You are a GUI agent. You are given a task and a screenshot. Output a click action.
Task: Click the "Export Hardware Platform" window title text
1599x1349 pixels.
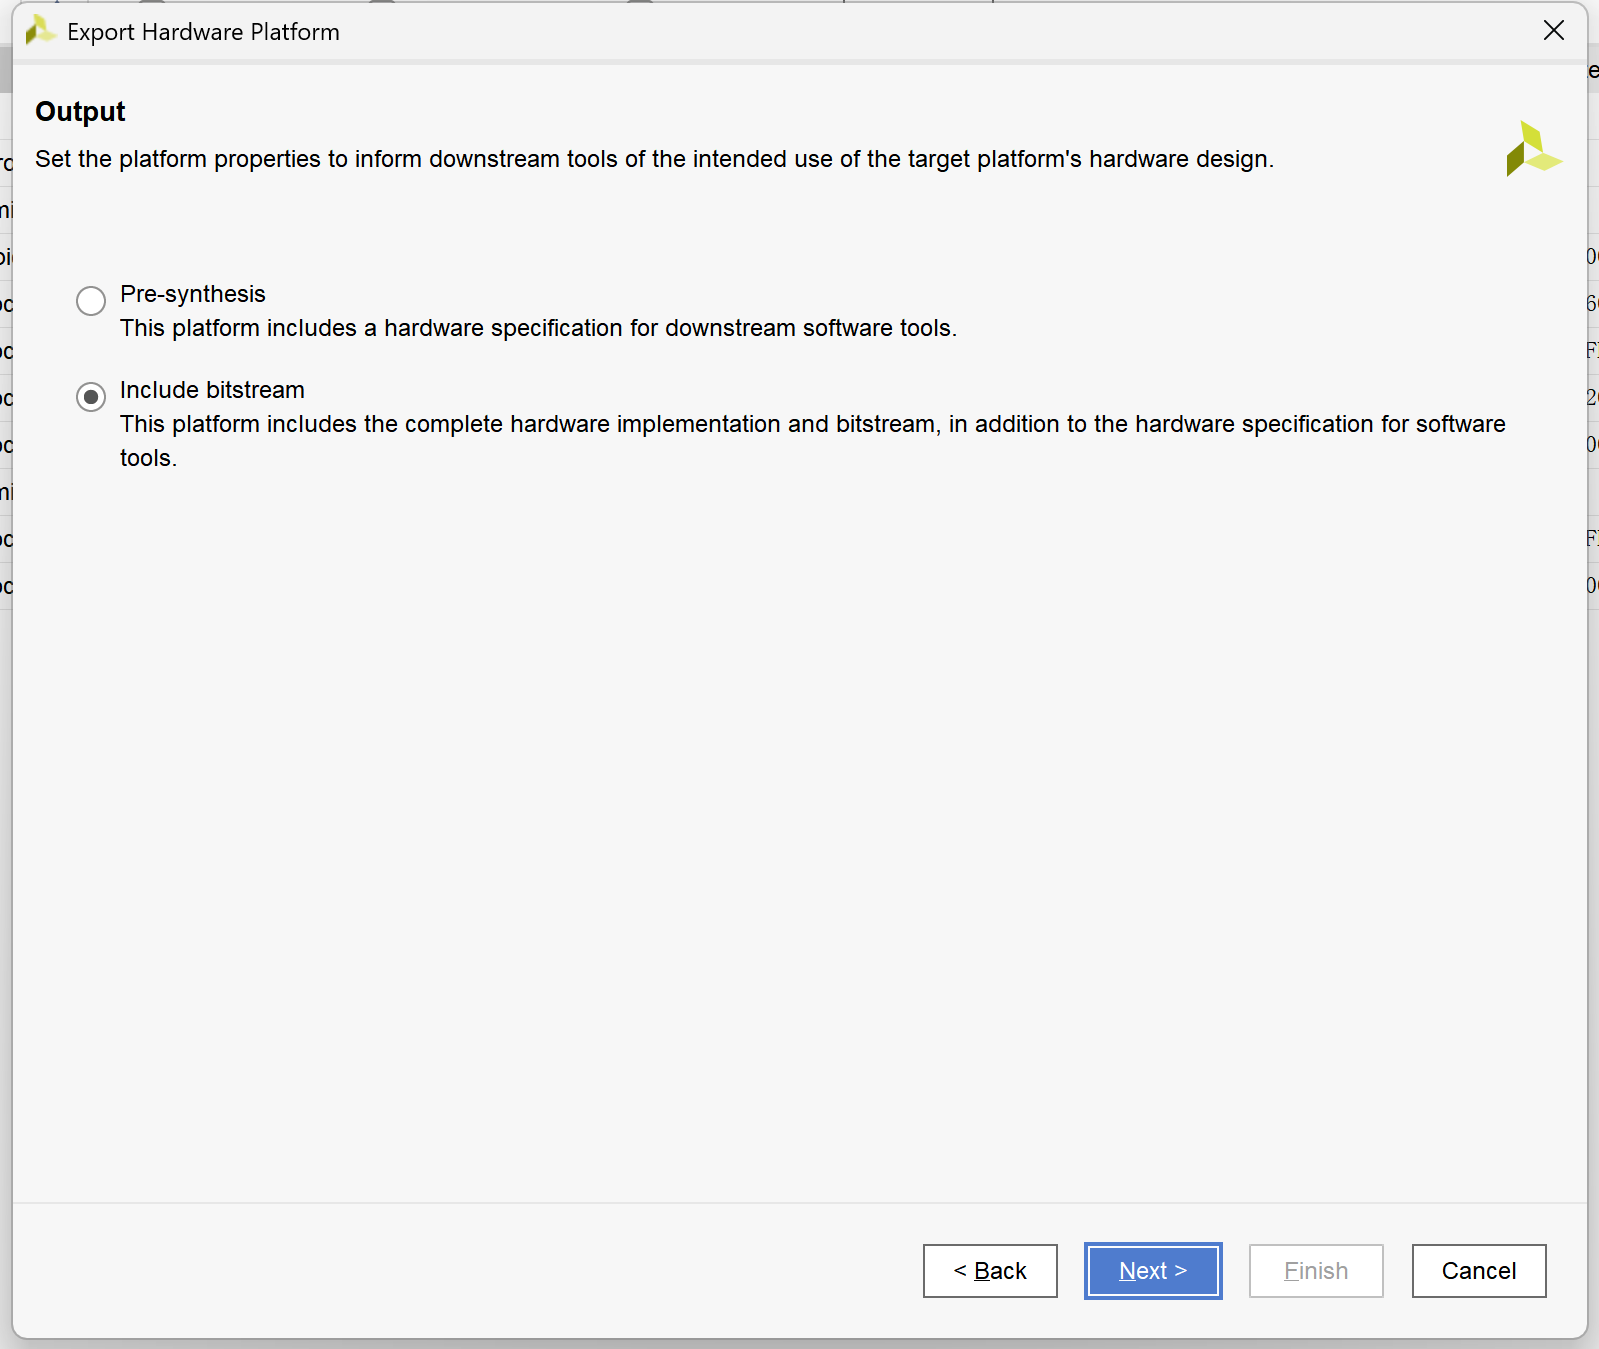tap(203, 32)
